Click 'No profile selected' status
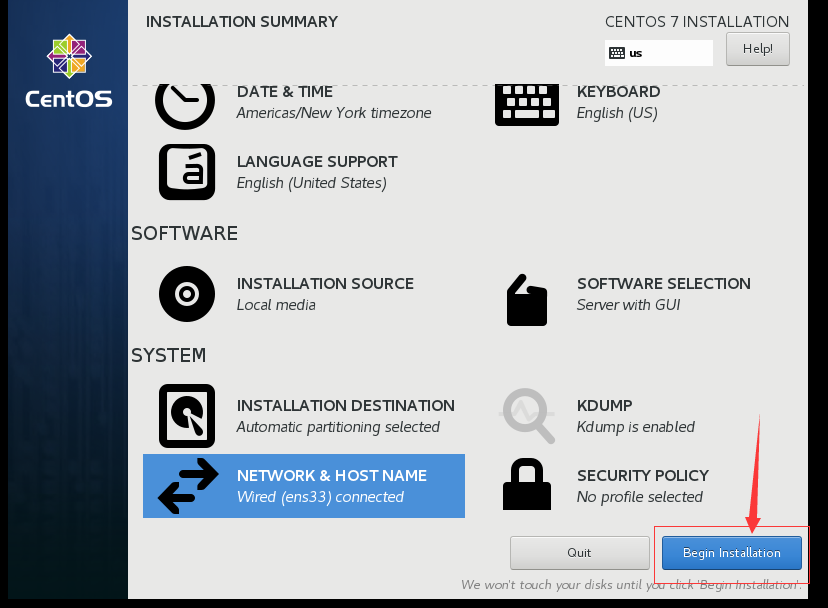The image size is (828, 608). click(x=639, y=497)
